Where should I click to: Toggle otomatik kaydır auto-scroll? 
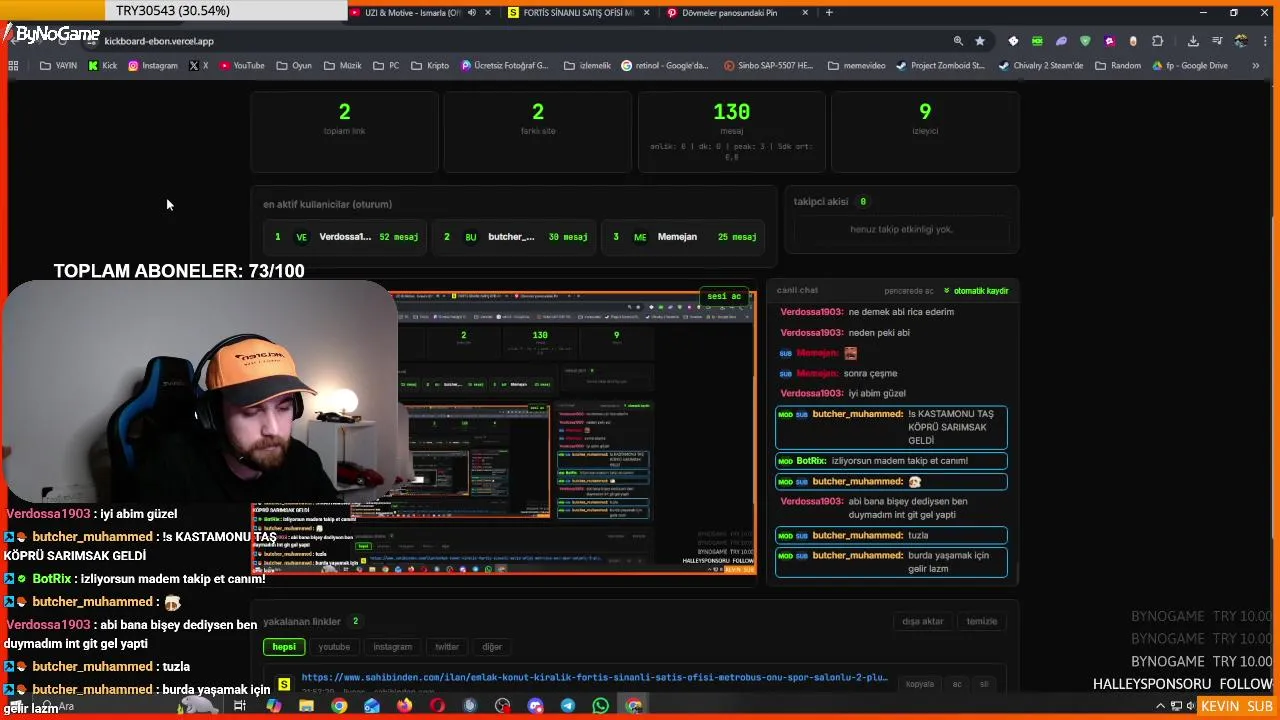(x=976, y=291)
